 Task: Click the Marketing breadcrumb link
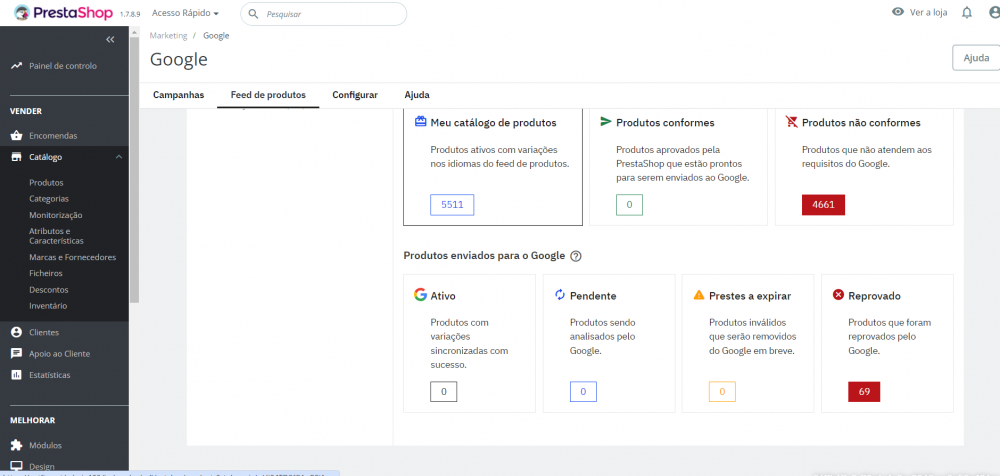click(x=168, y=36)
